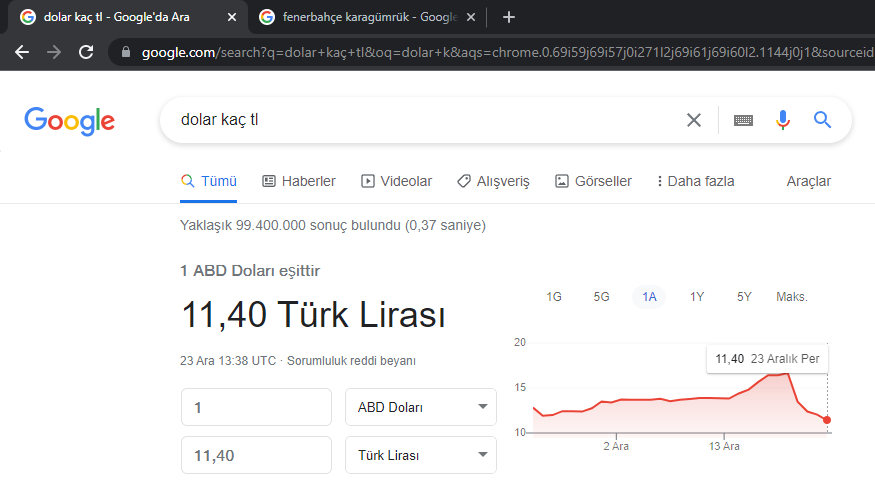
Task: Click in the 'dolar kaç tl' search field
Action: click(424, 120)
